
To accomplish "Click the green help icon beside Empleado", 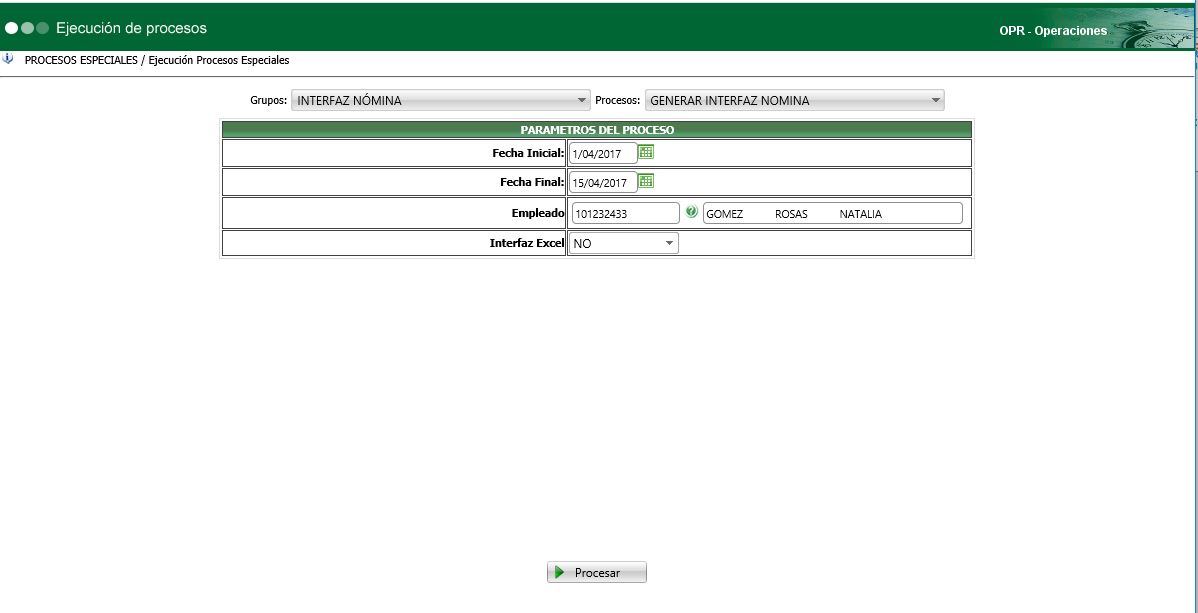I will pos(691,212).
